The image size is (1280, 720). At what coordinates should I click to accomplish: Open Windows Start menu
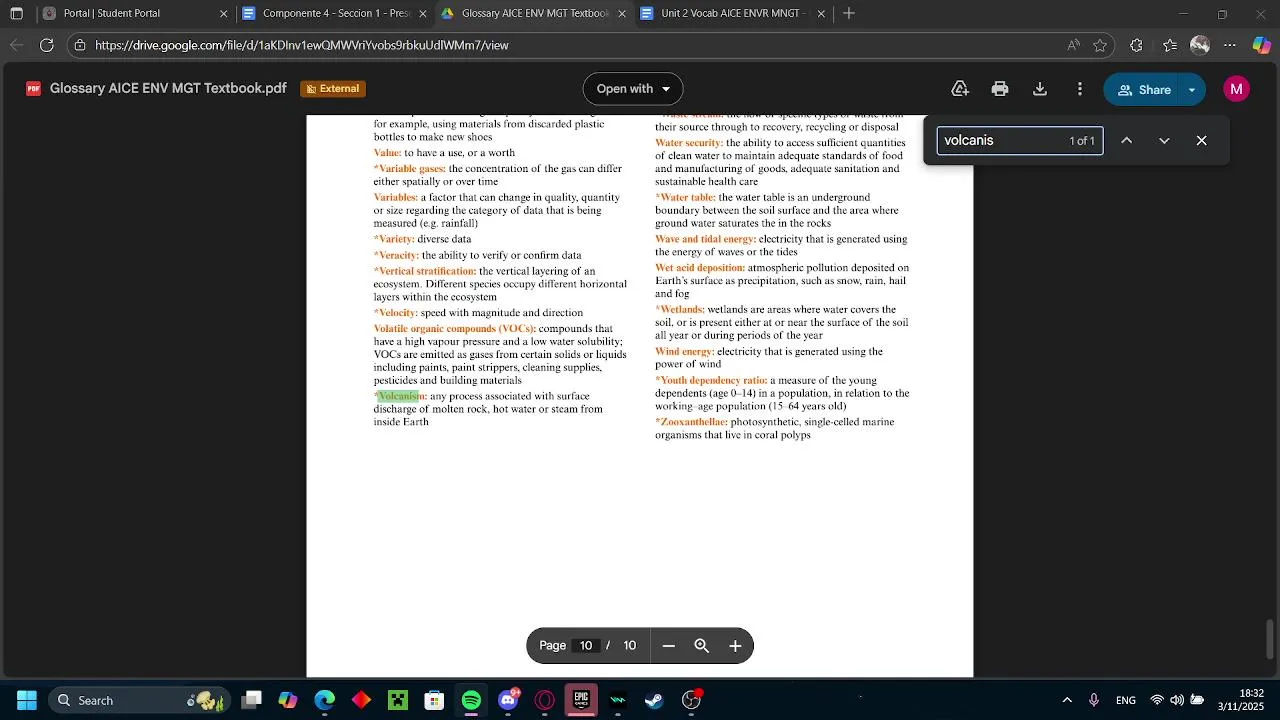pos(27,700)
